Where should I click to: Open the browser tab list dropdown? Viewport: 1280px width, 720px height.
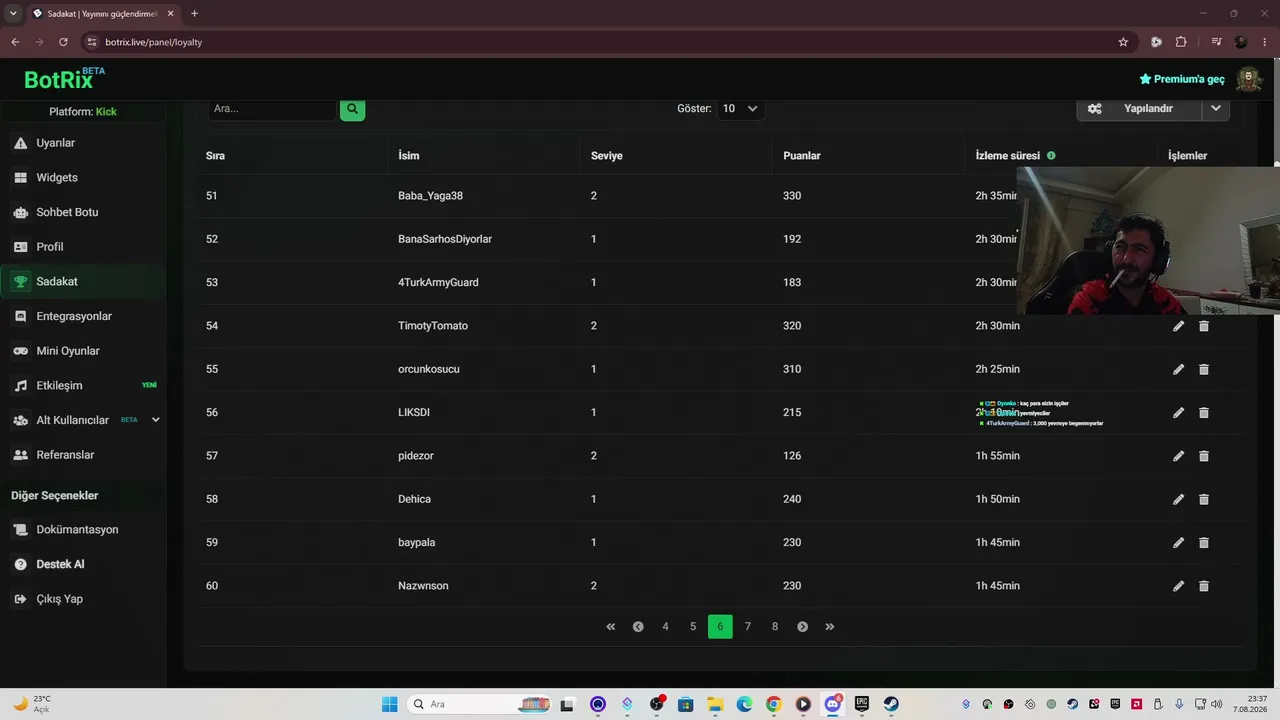[13, 13]
